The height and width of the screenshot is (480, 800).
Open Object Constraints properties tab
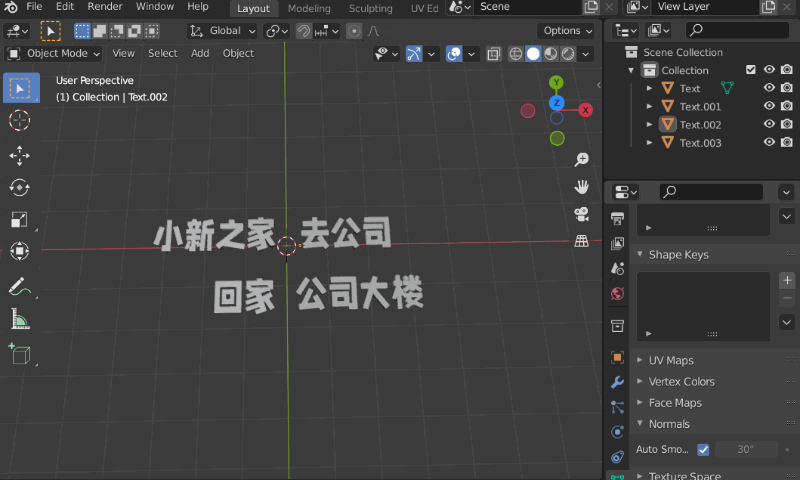pos(617,457)
